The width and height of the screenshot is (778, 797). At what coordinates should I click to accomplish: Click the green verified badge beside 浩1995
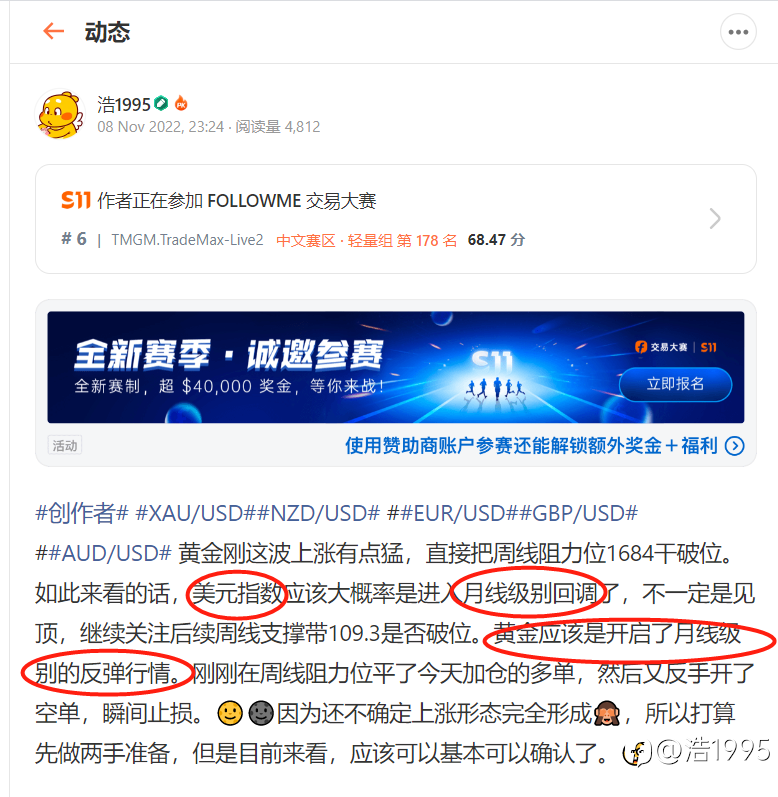point(162,103)
